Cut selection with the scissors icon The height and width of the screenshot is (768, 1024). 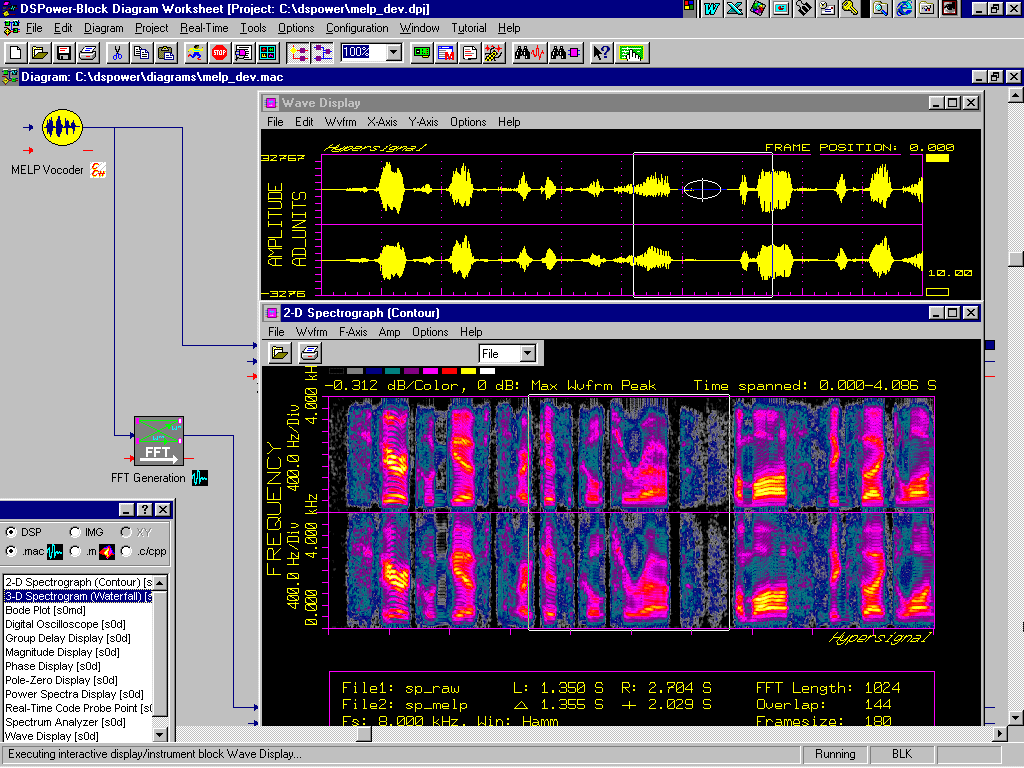pyautogui.click(x=118, y=53)
